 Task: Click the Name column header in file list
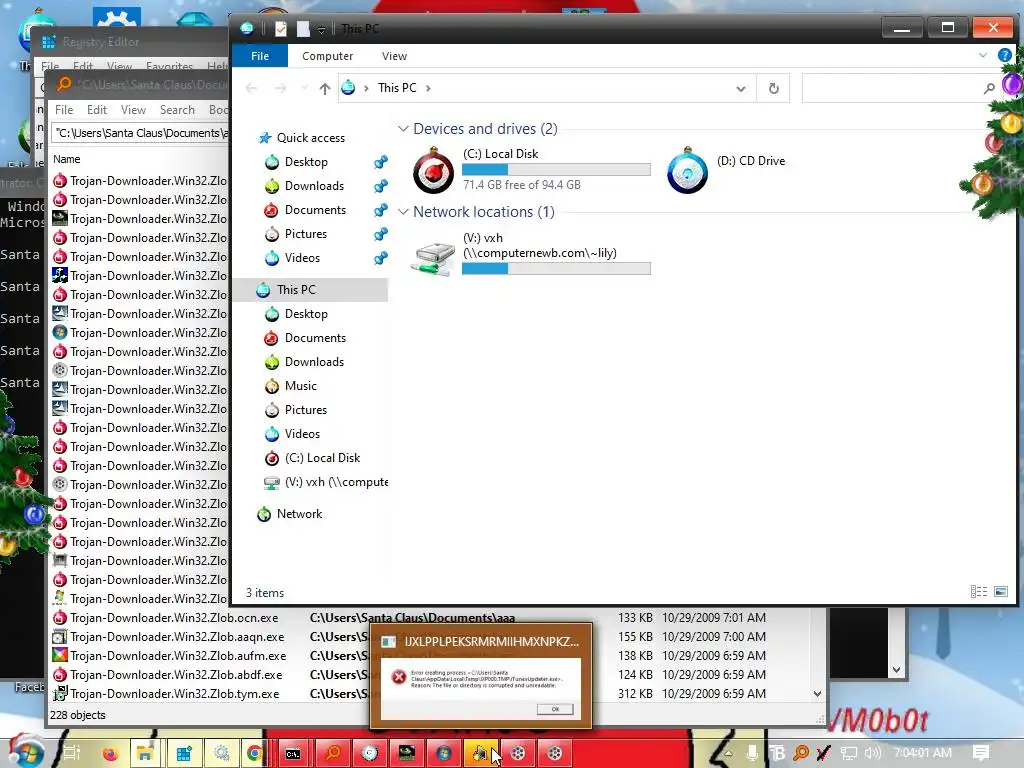coord(67,159)
